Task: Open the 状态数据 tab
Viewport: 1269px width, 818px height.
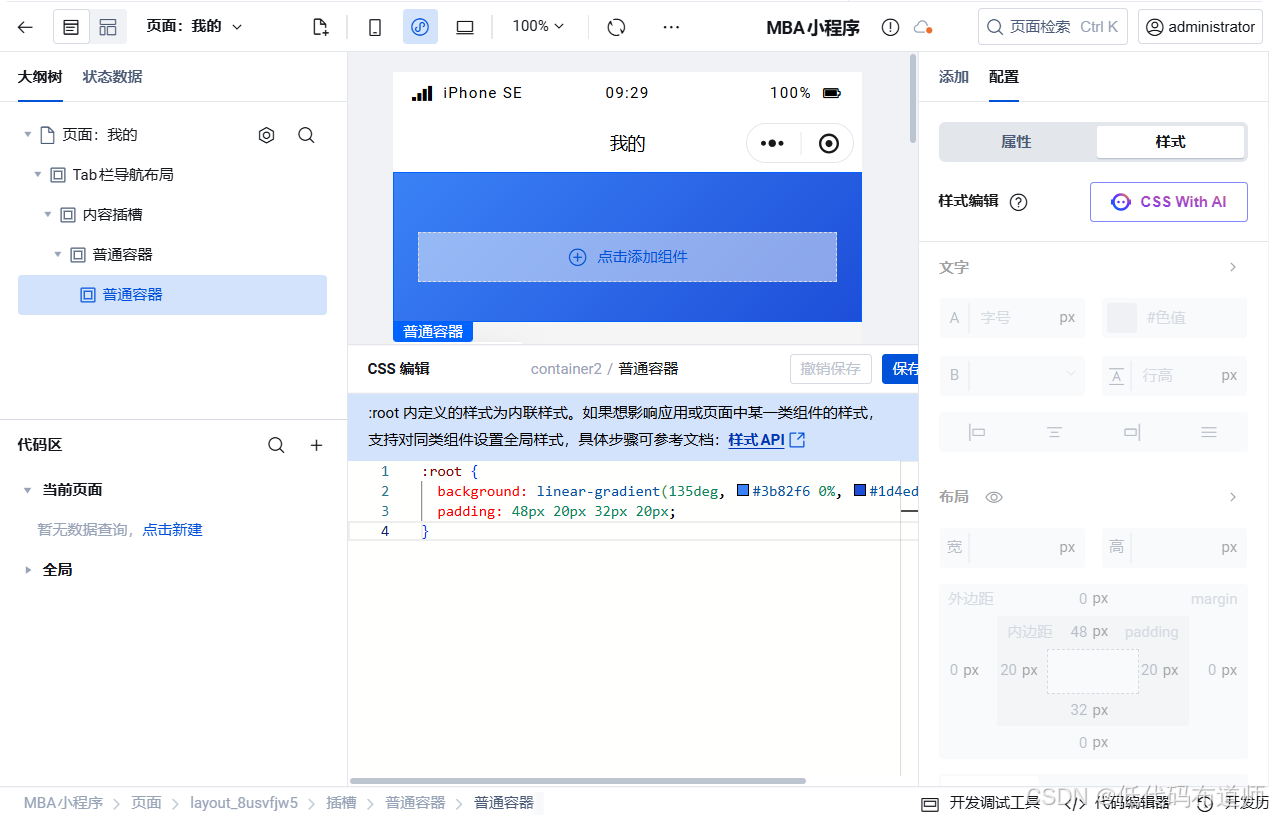Action: [113, 76]
